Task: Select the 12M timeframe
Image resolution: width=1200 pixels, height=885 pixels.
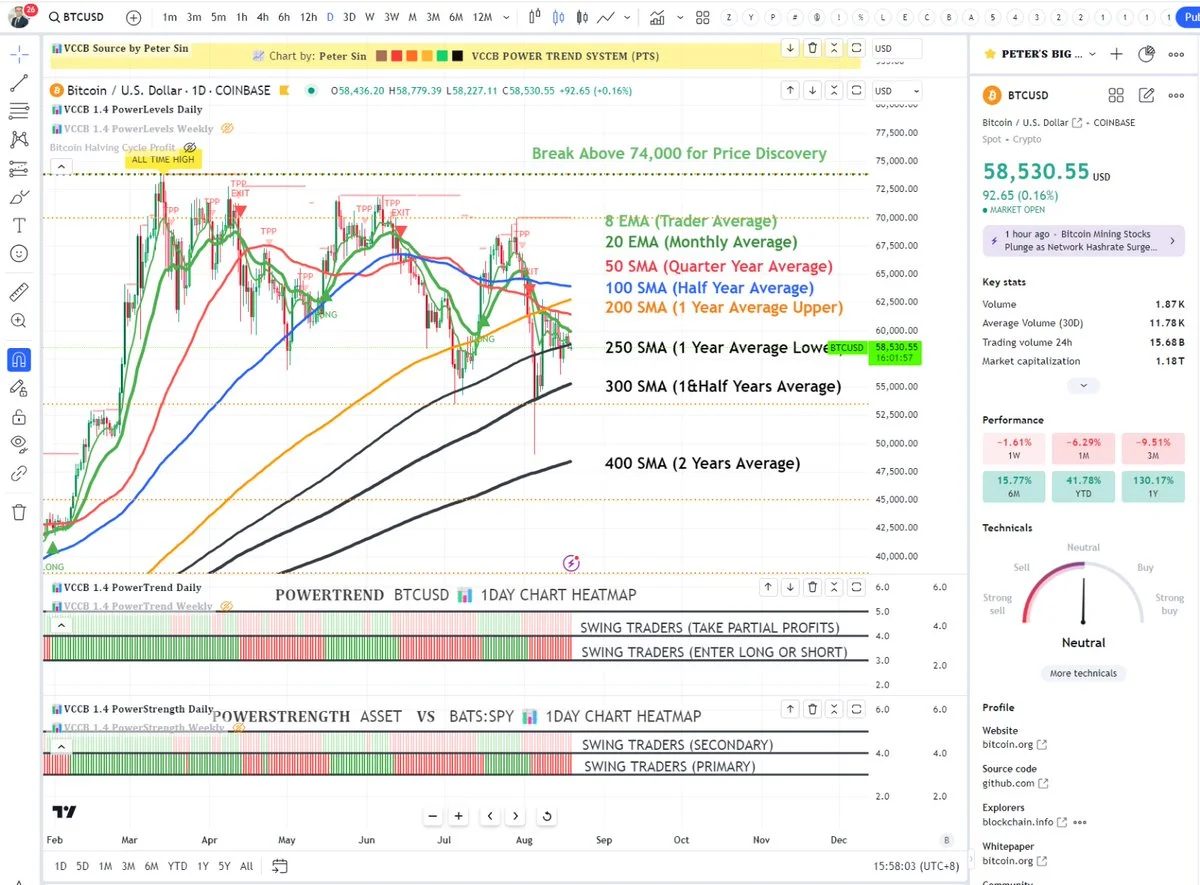Action: coord(482,18)
